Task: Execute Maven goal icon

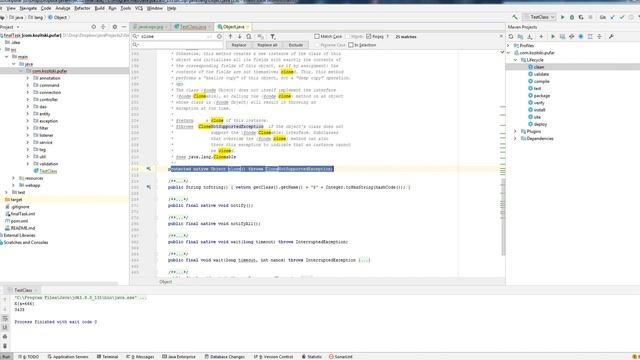Action: (562, 36)
